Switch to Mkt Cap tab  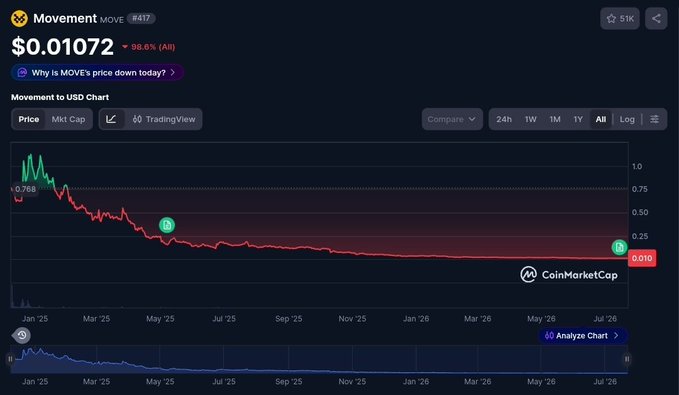point(68,119)
